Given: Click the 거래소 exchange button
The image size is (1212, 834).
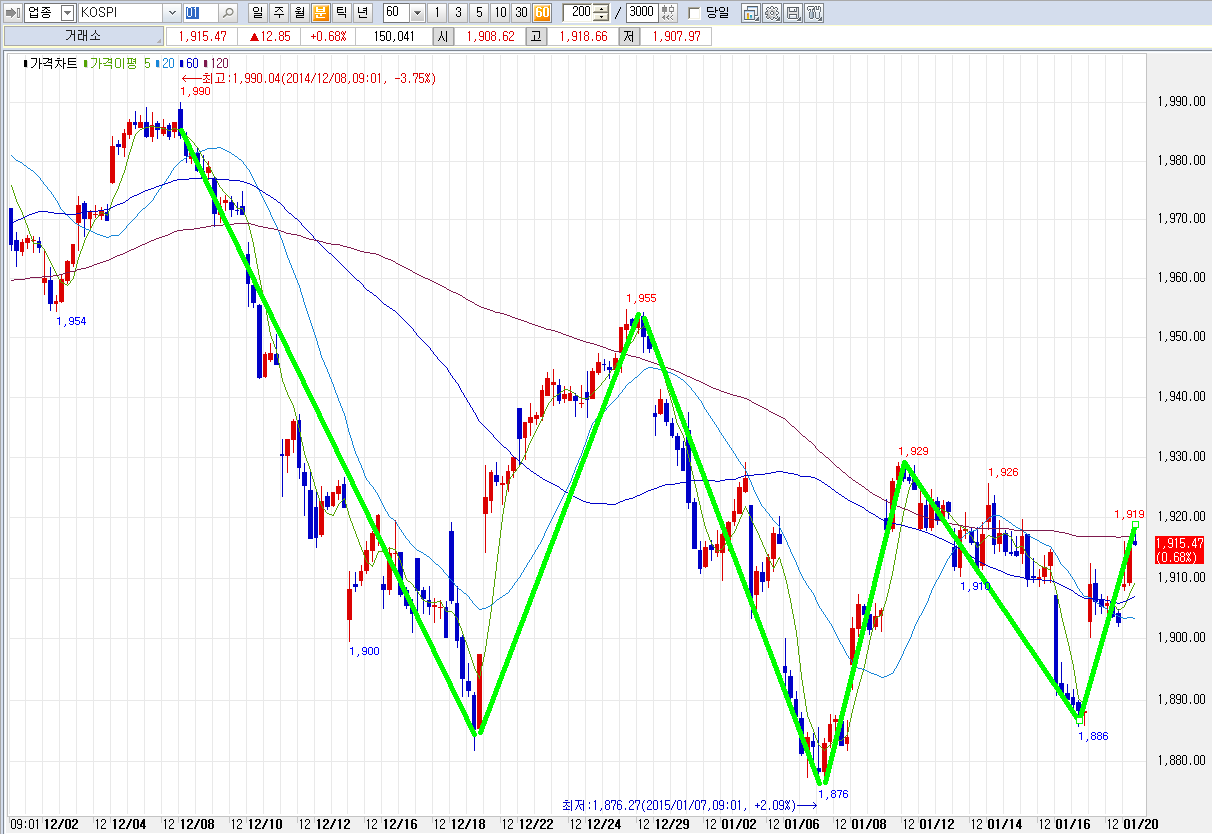Looking at the screenshot, I should (x=83, y=36).
